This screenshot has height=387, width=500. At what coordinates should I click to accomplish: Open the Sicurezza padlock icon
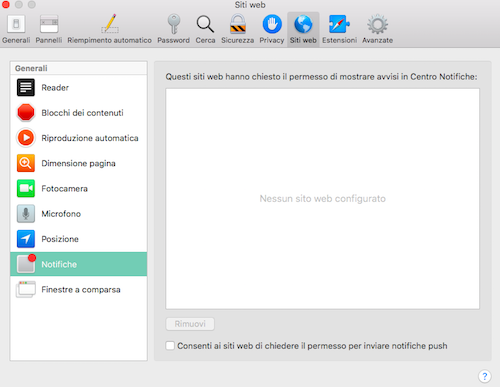238,24
